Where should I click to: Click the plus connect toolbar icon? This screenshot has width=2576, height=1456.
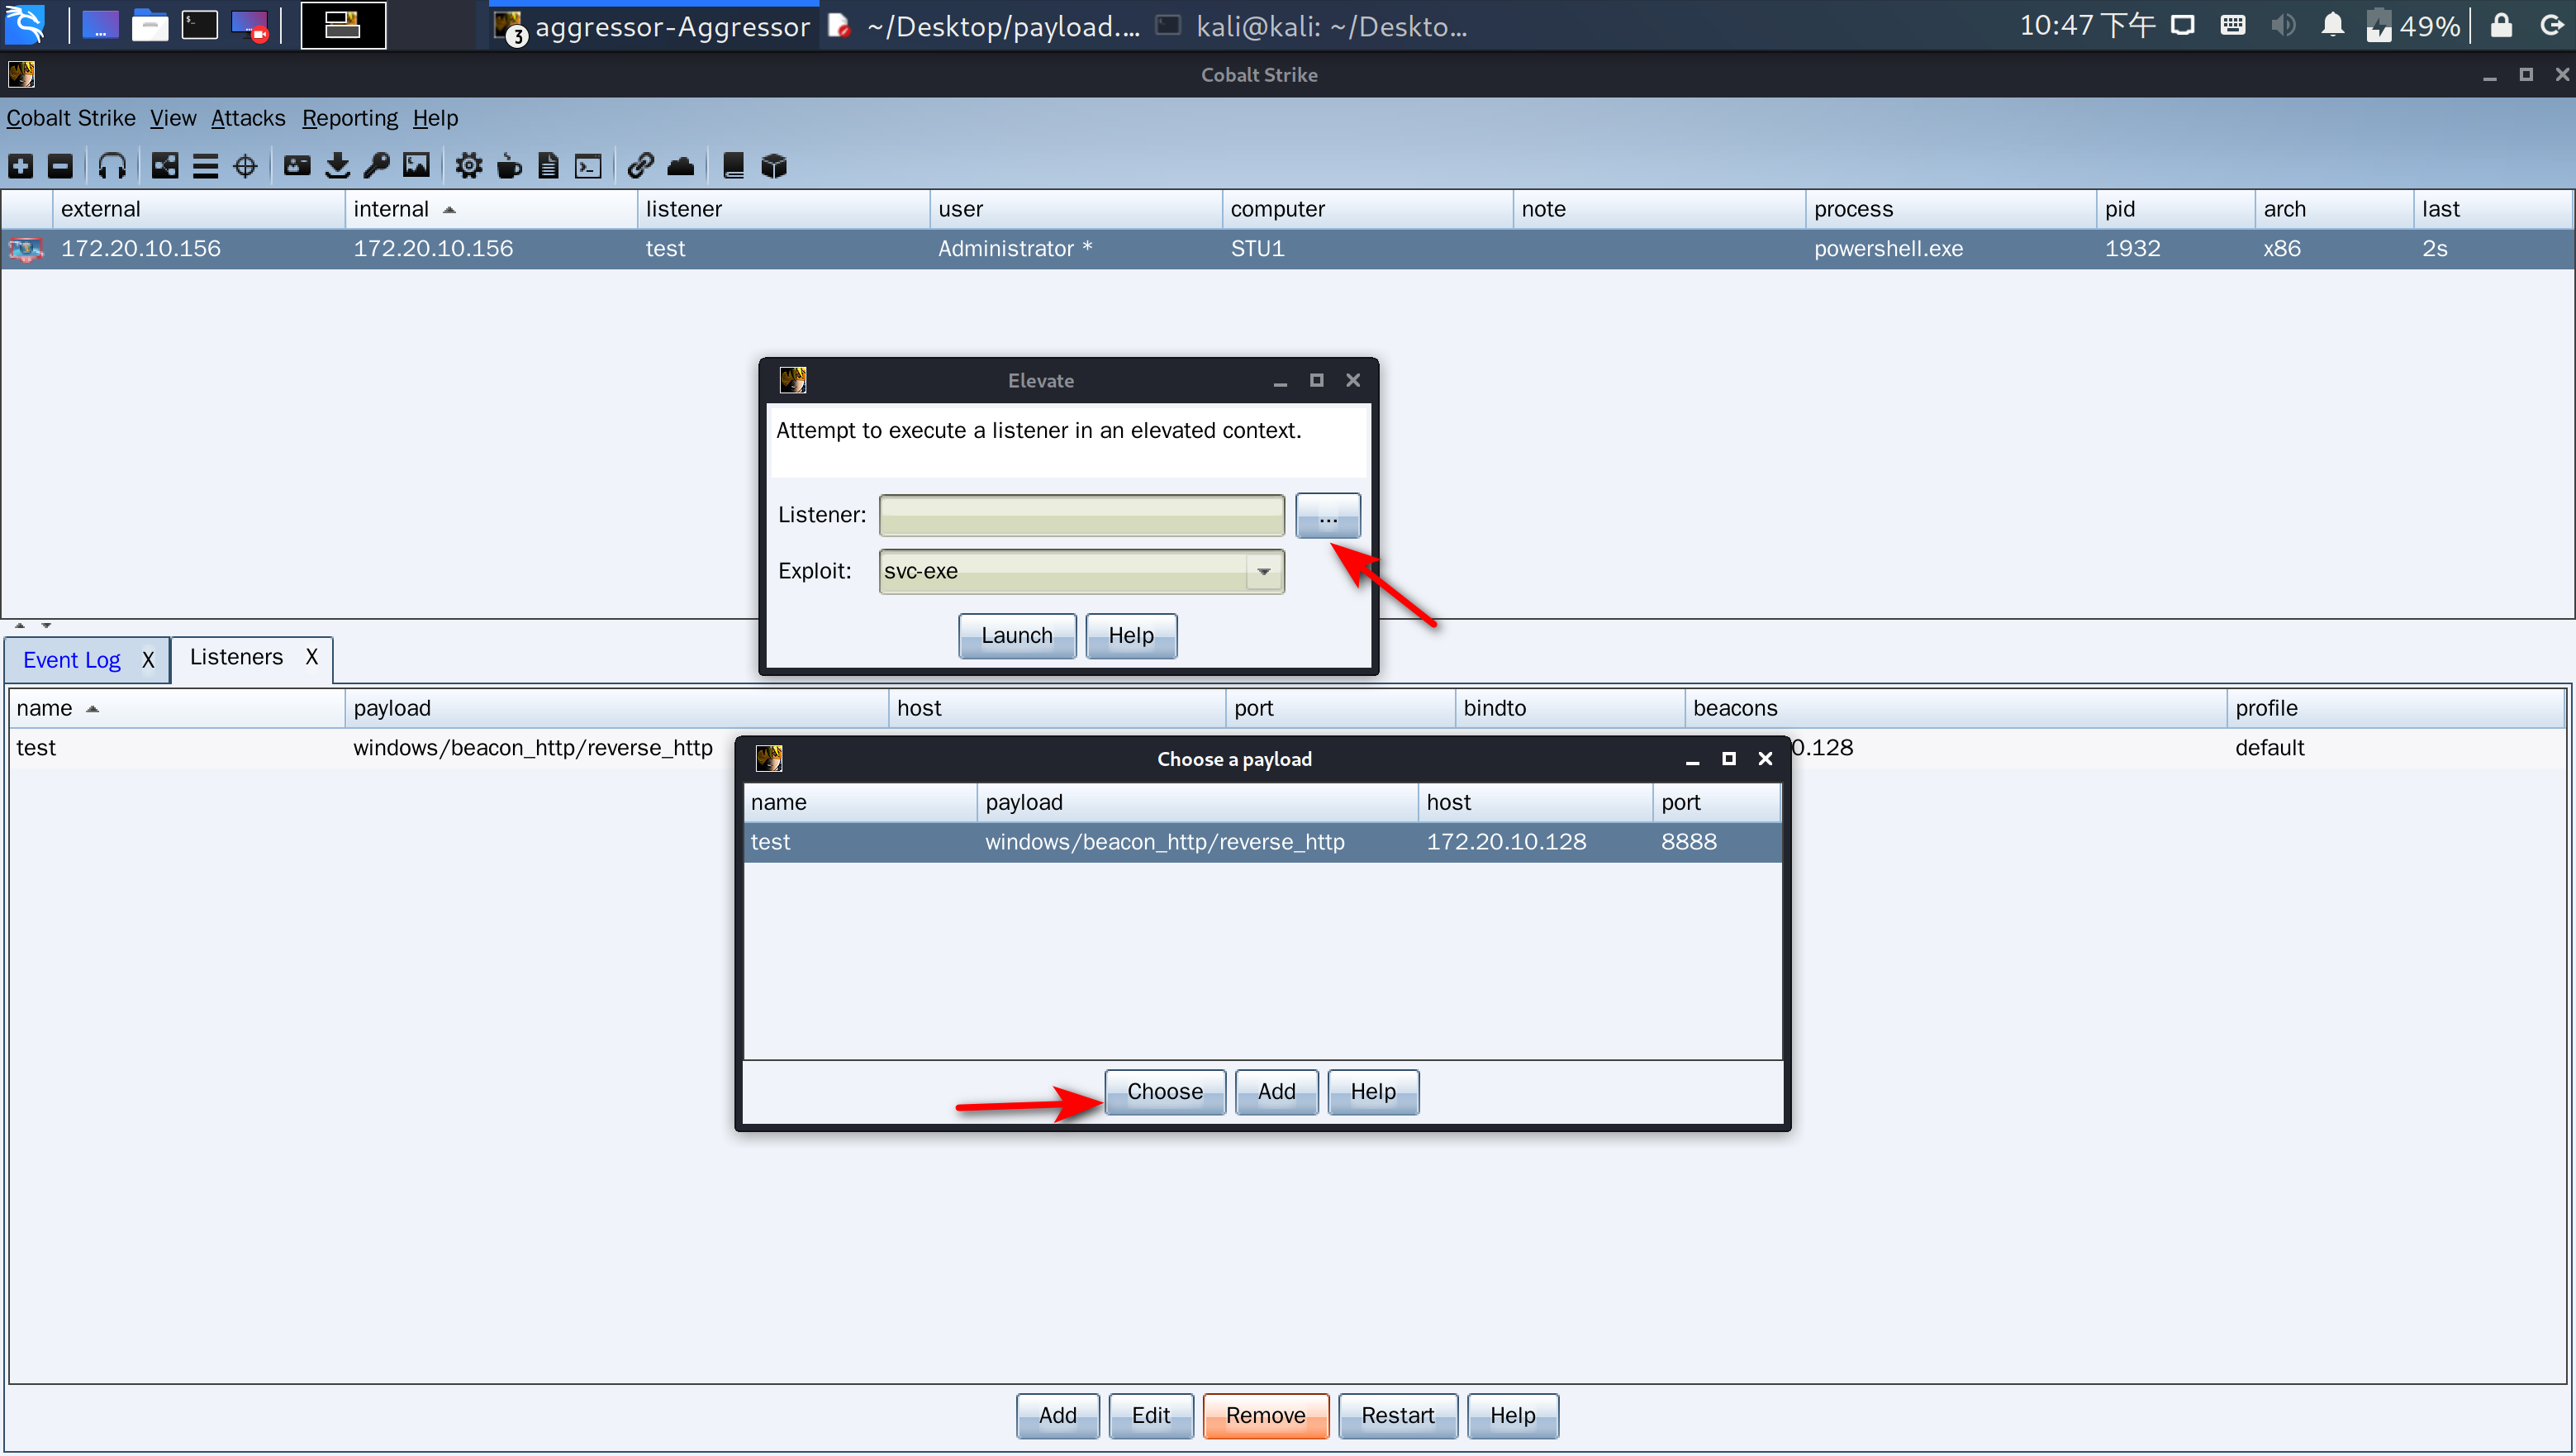pos(21,166)
